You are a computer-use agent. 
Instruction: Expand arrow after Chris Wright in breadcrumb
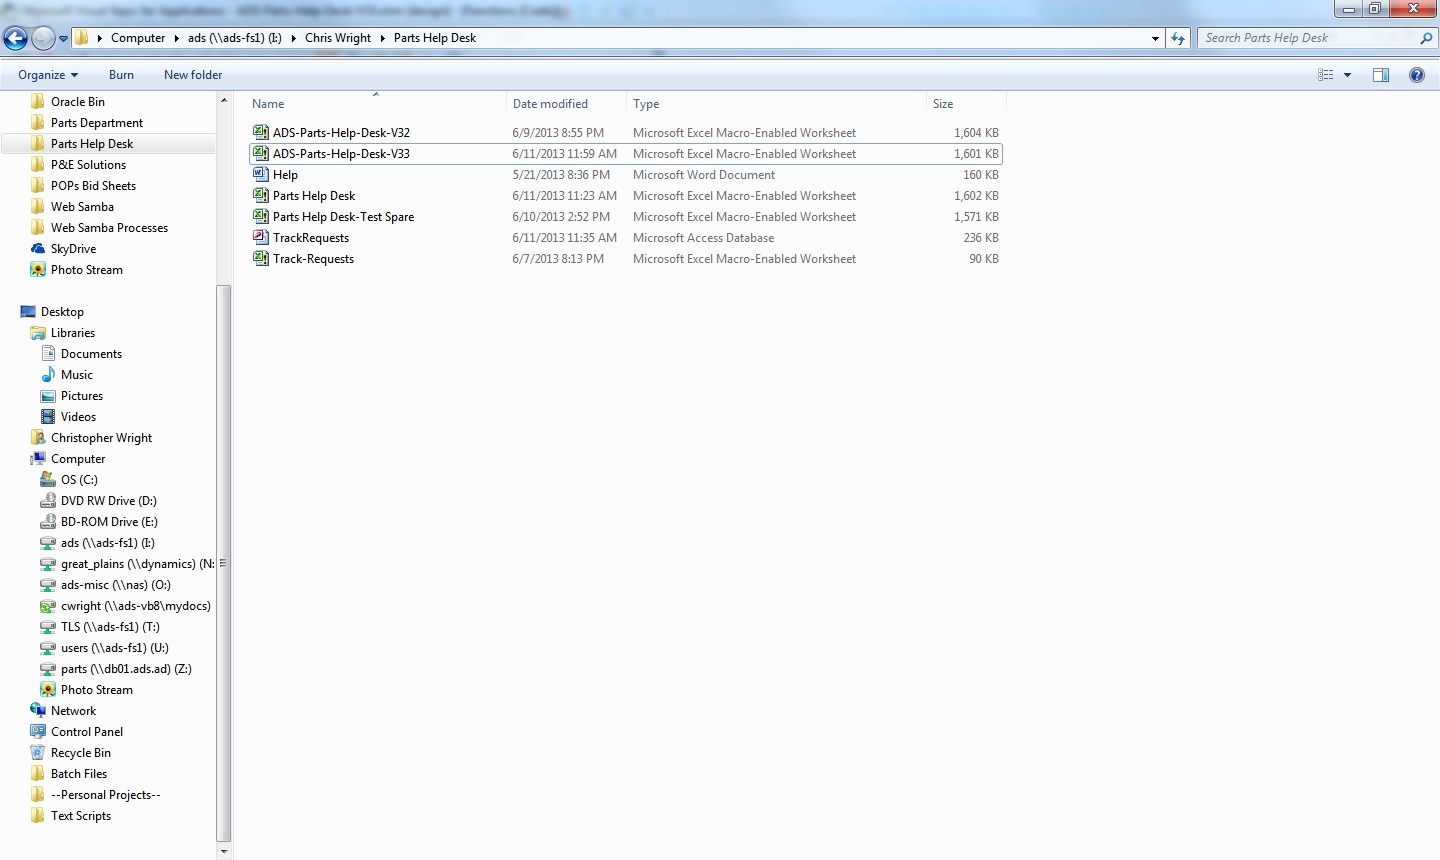(x=383, y=38)
